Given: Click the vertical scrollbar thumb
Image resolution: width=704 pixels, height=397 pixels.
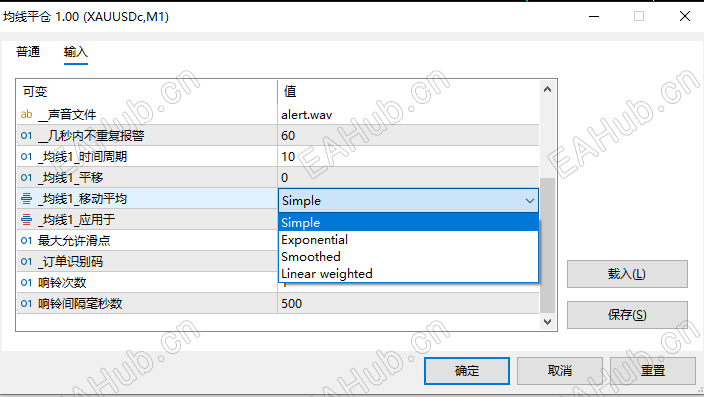Looking at the screenshot, I should 547,245.
